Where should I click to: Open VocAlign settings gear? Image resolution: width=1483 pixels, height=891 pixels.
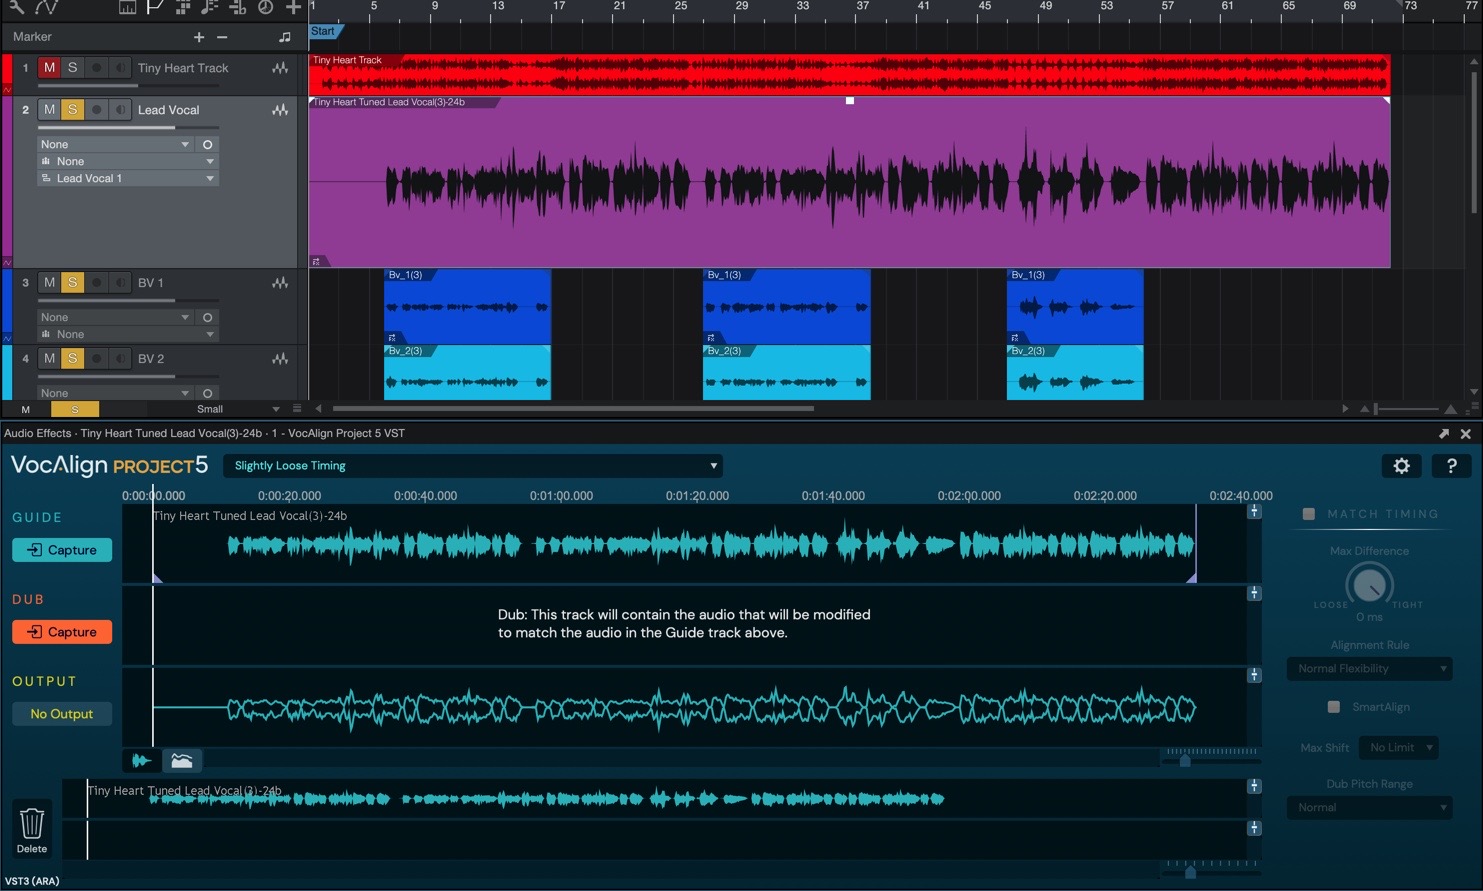[1401, 465]
